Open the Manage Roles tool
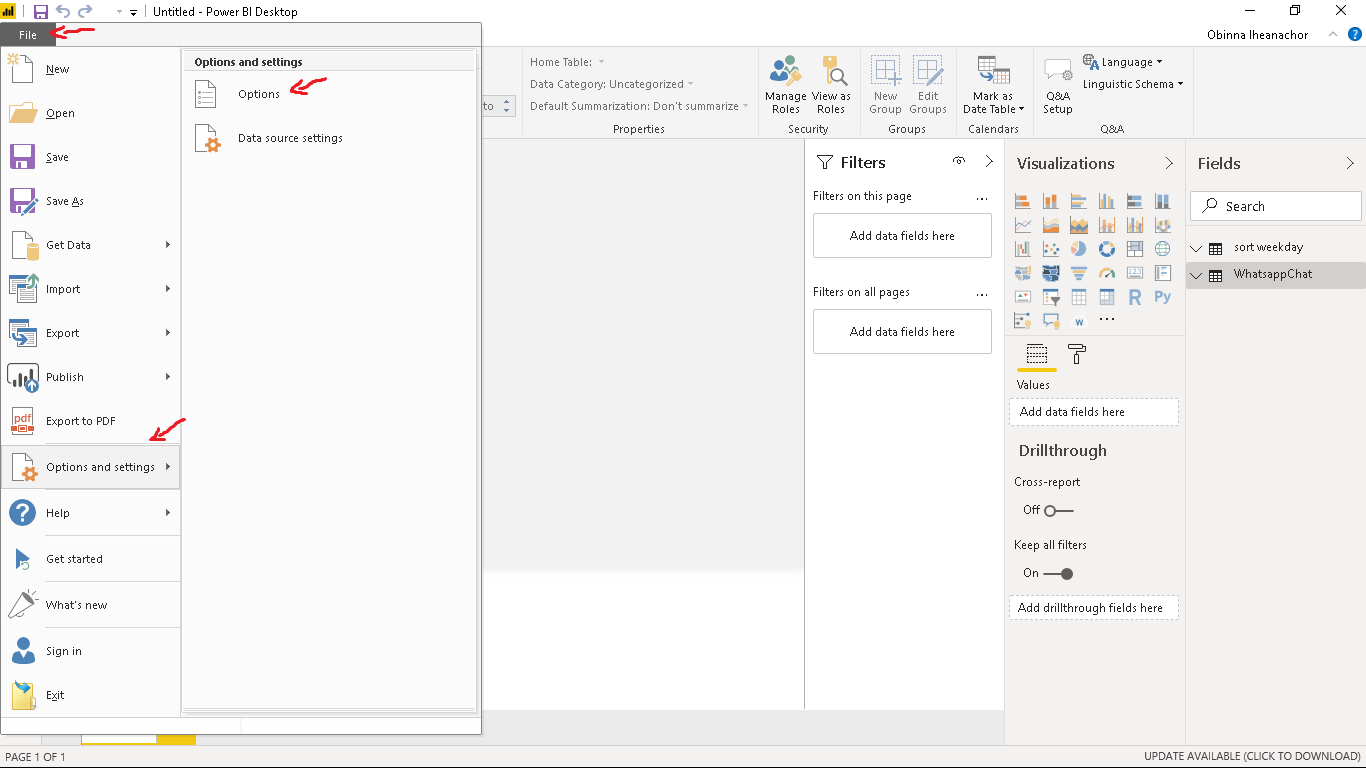The image size is (1366, 768). (785, 85)
